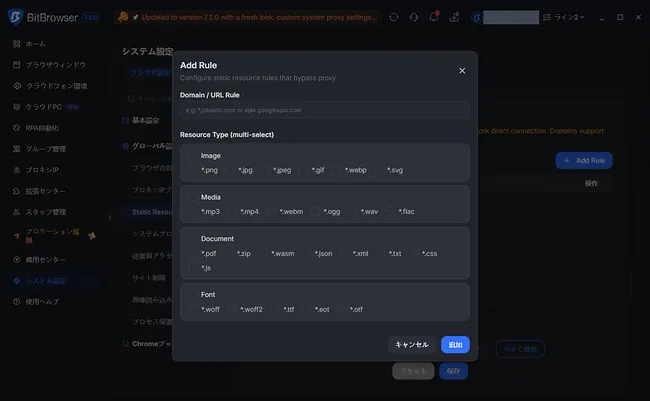
Task: Click the Domain / URL Rule input field
Action: (325, 110)
